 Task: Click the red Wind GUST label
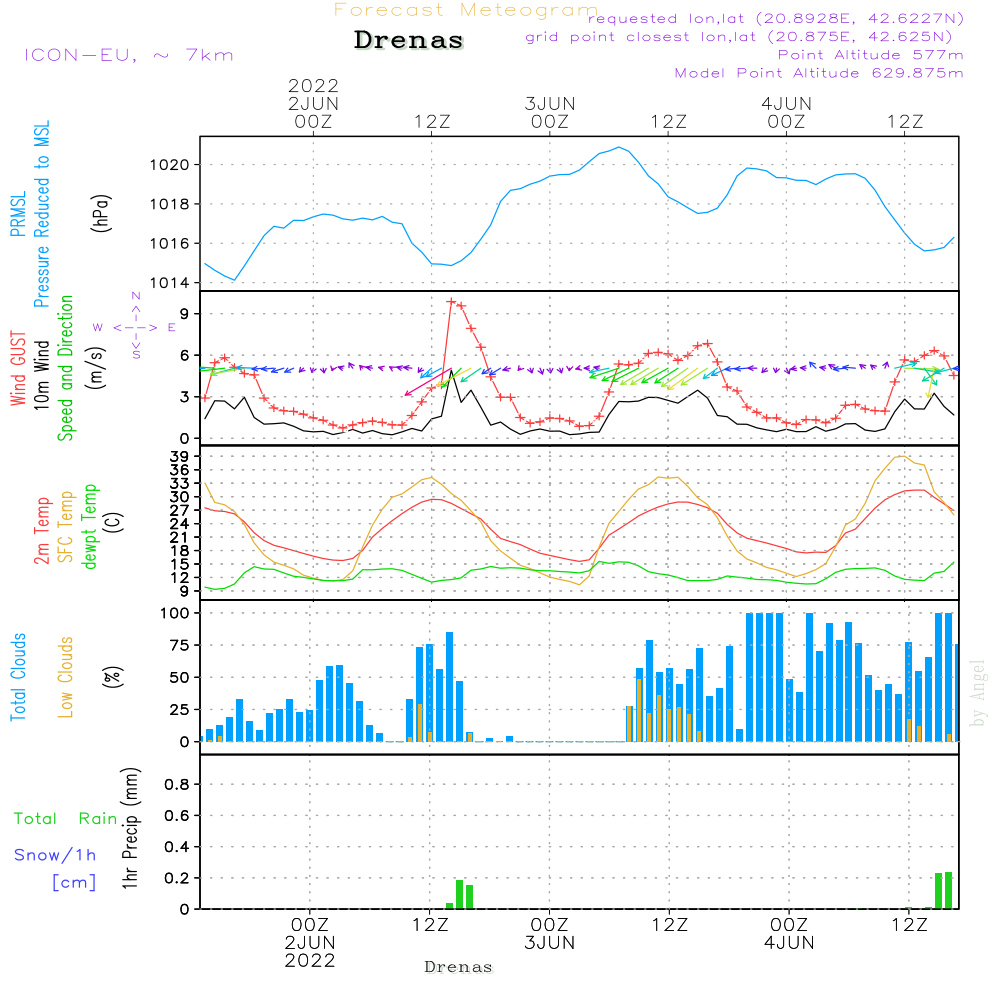pyautogui.click(x=17, y=368)
